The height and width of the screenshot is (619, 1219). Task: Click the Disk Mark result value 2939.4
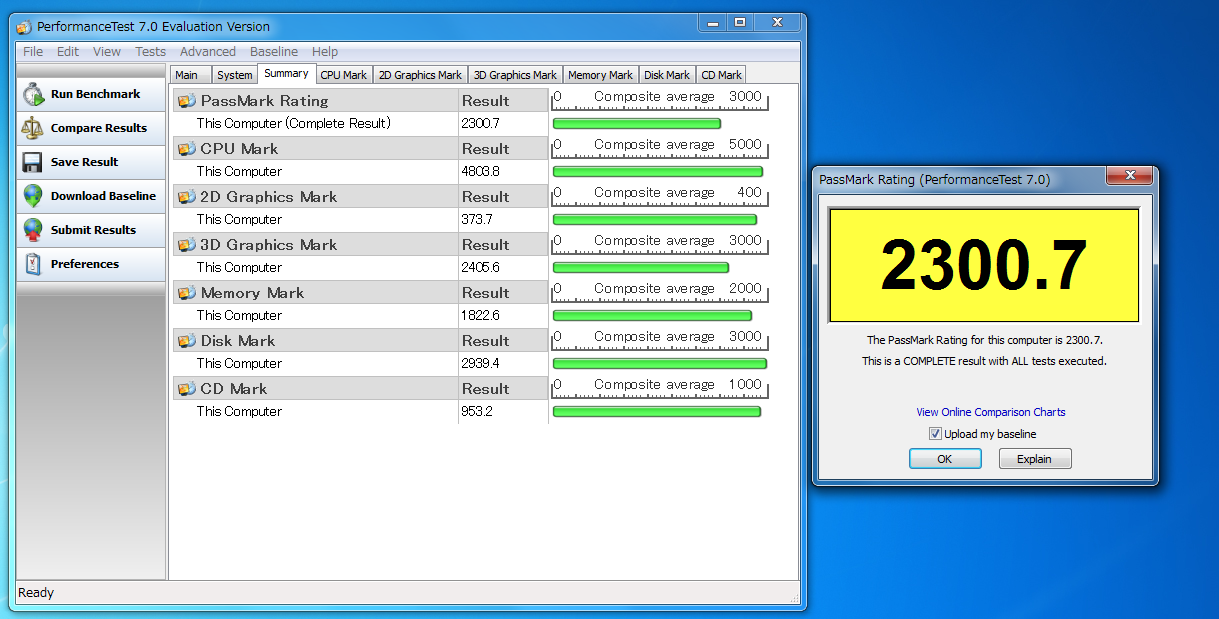click(x=481, y=363)
